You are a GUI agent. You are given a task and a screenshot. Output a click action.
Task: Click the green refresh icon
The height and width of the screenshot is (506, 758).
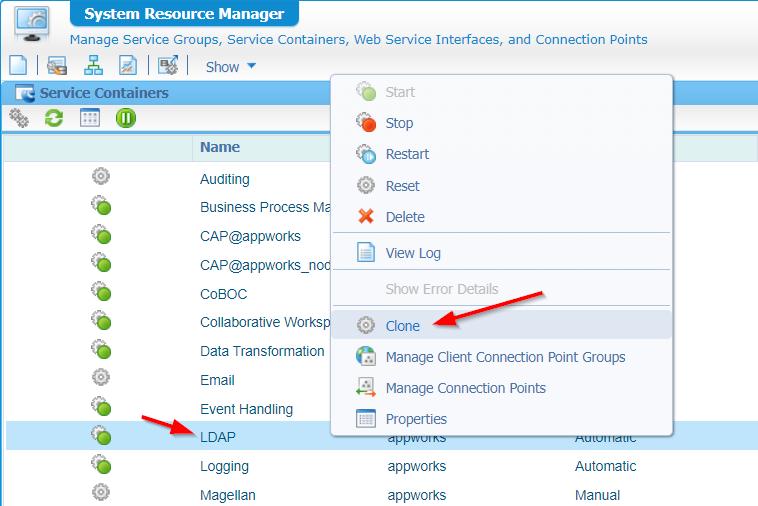click(54, 118)
